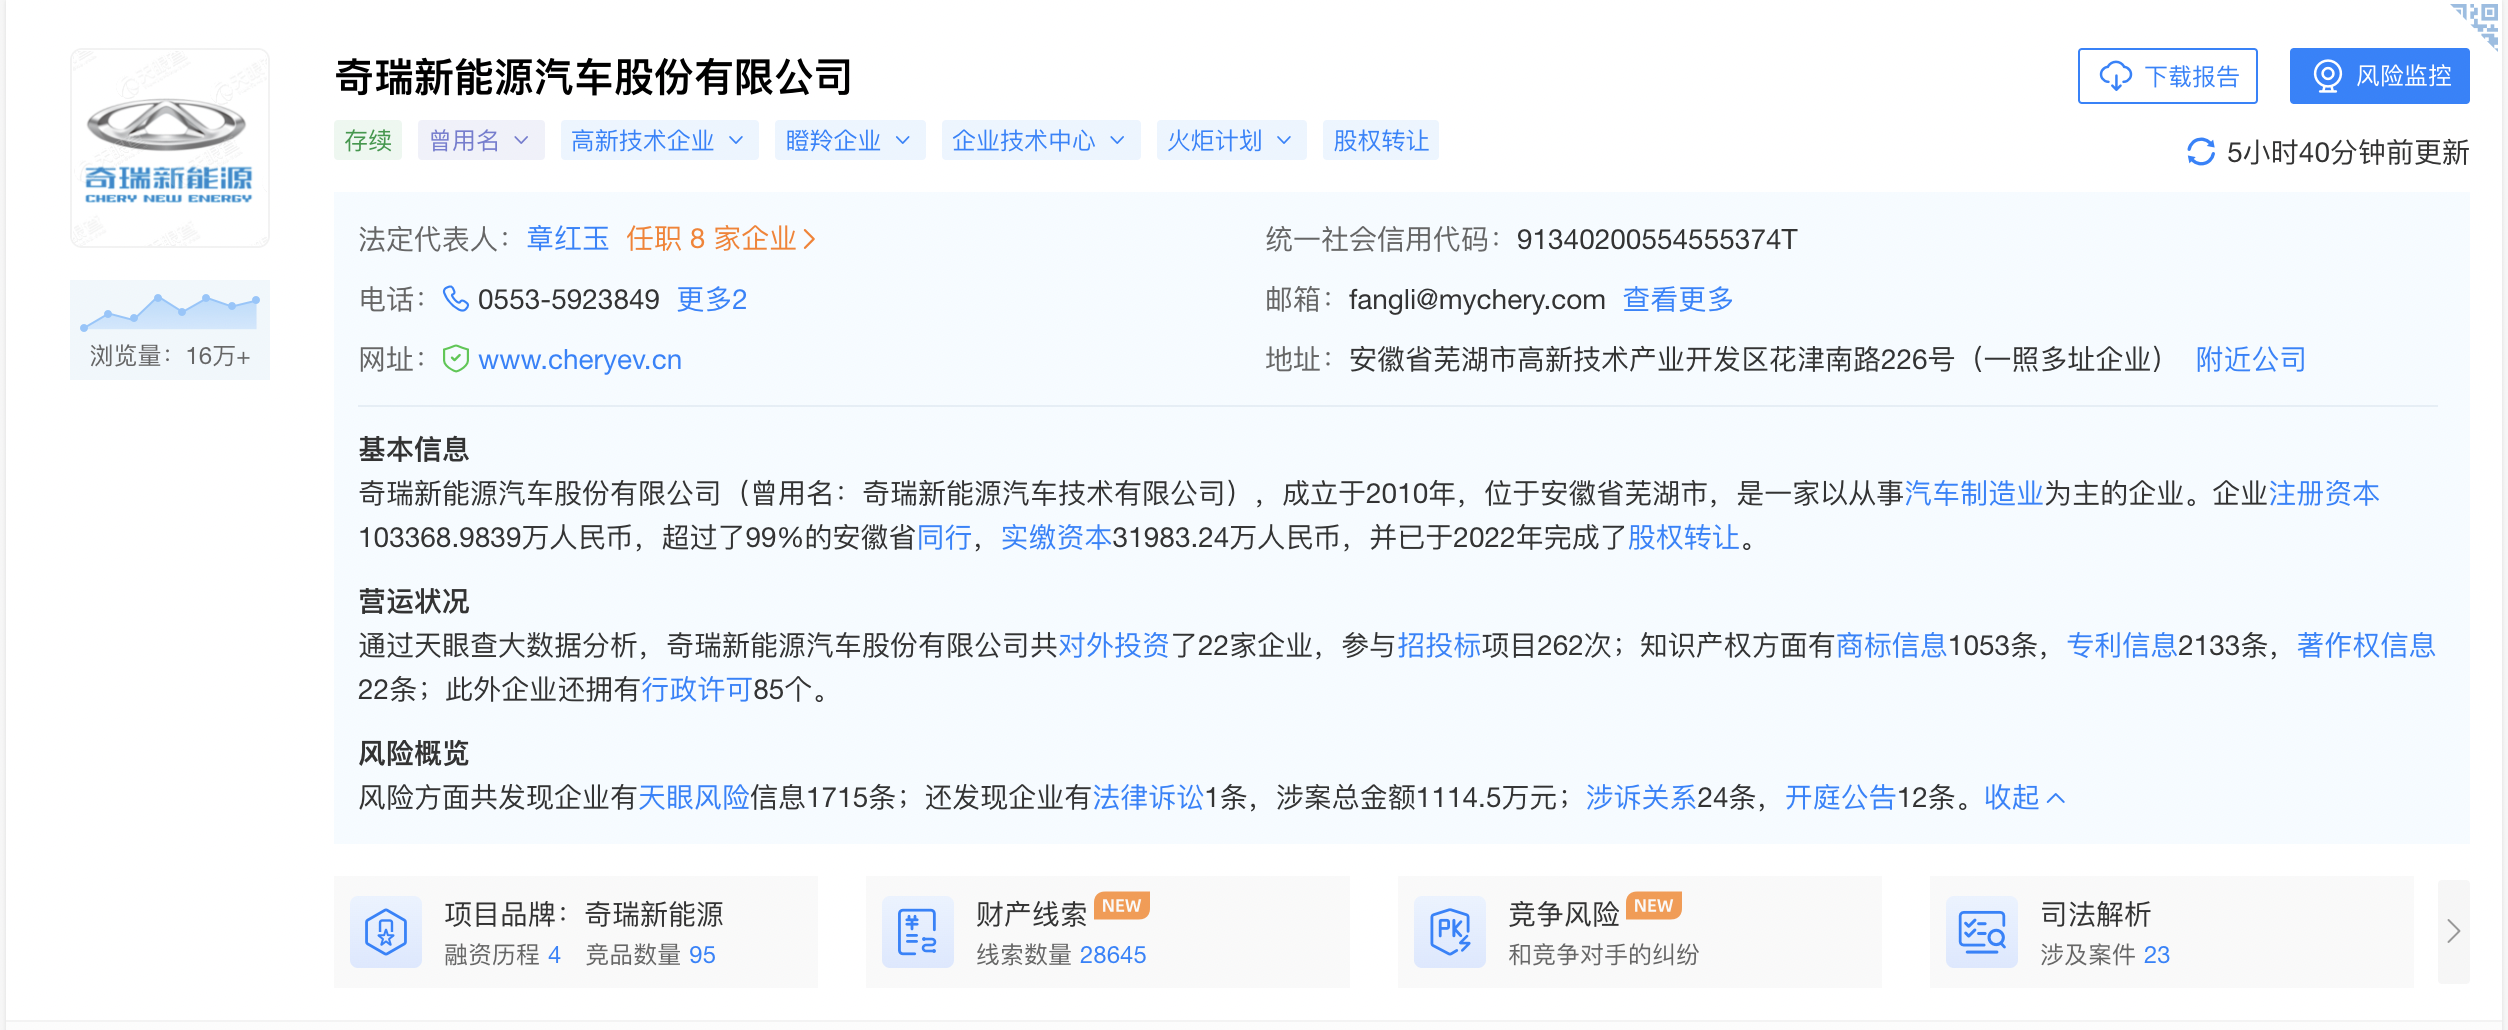Click the verified shield icon beside website

click(456, 359)
